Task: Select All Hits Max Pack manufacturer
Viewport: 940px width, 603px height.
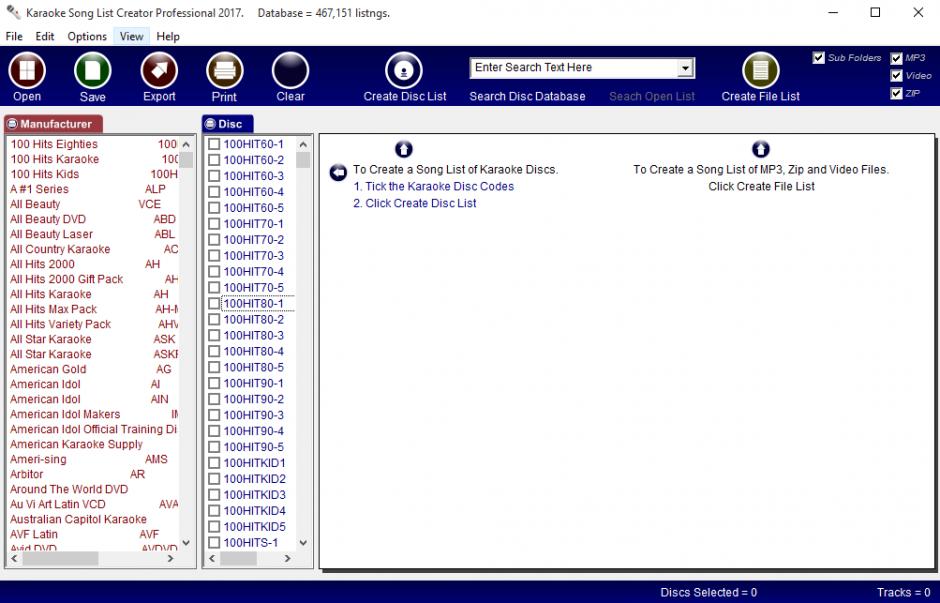Action: (x=94, y=309)
